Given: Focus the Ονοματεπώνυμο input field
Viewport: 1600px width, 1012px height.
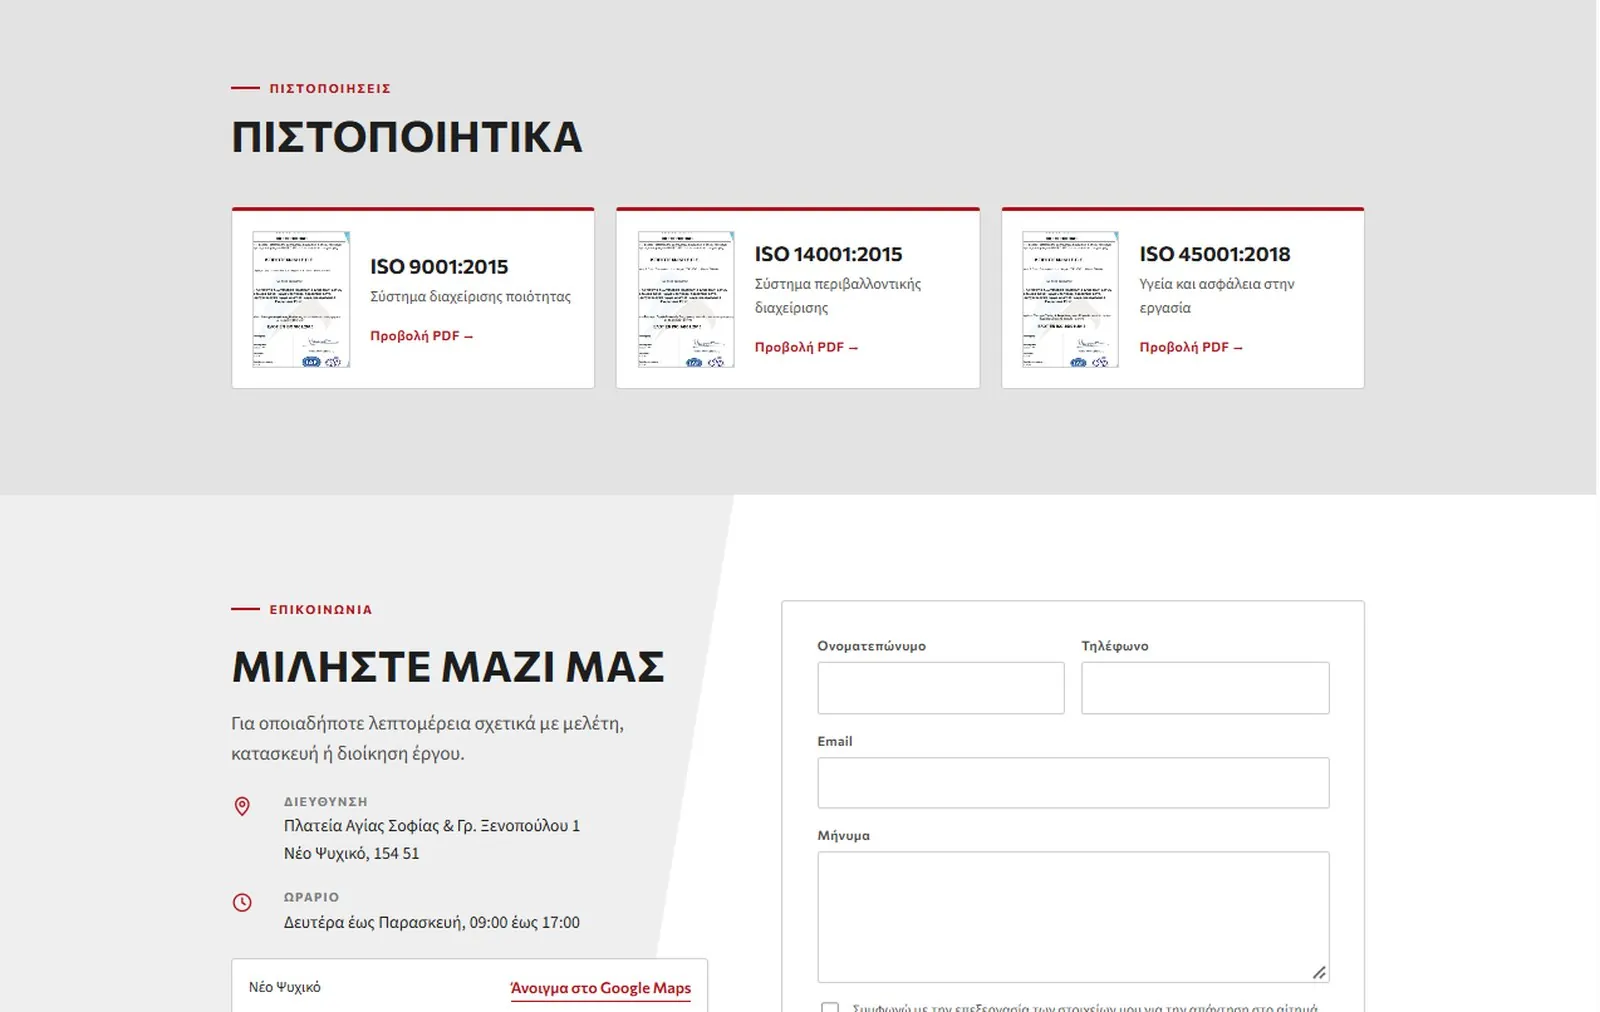Looking at the screenshot, I should point(941,688).
